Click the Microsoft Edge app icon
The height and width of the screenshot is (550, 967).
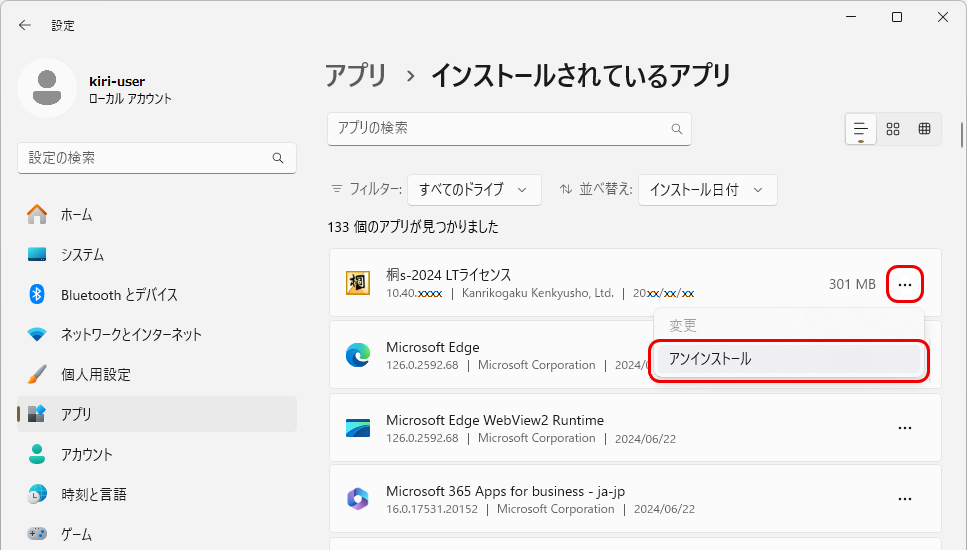pos(358,355)
